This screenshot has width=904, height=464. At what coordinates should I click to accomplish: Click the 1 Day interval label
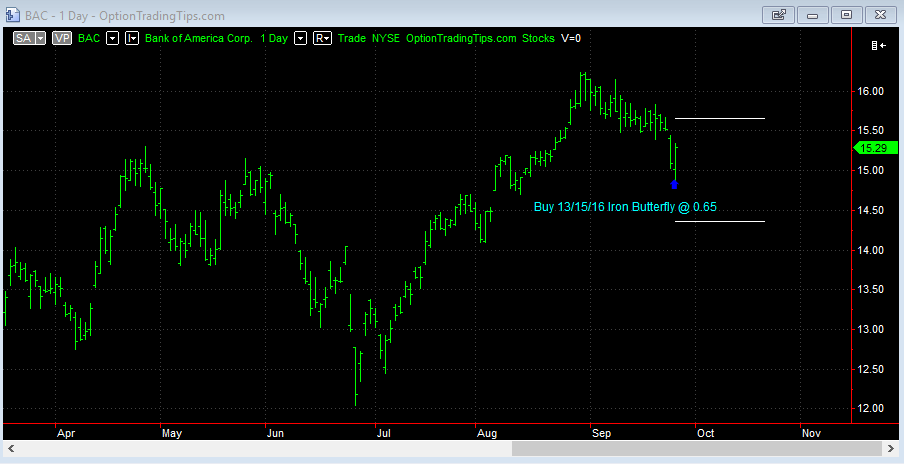(x=274, y=38)
